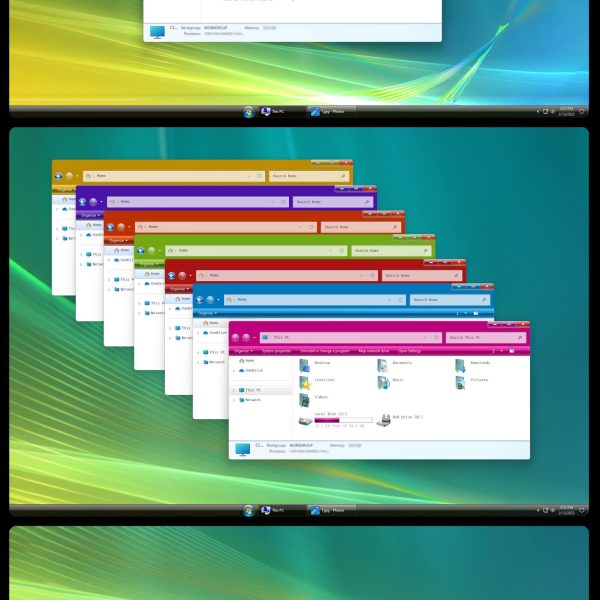
Task: Click the change view icon in pink window toolbar
Action: [x=494, y=351]
